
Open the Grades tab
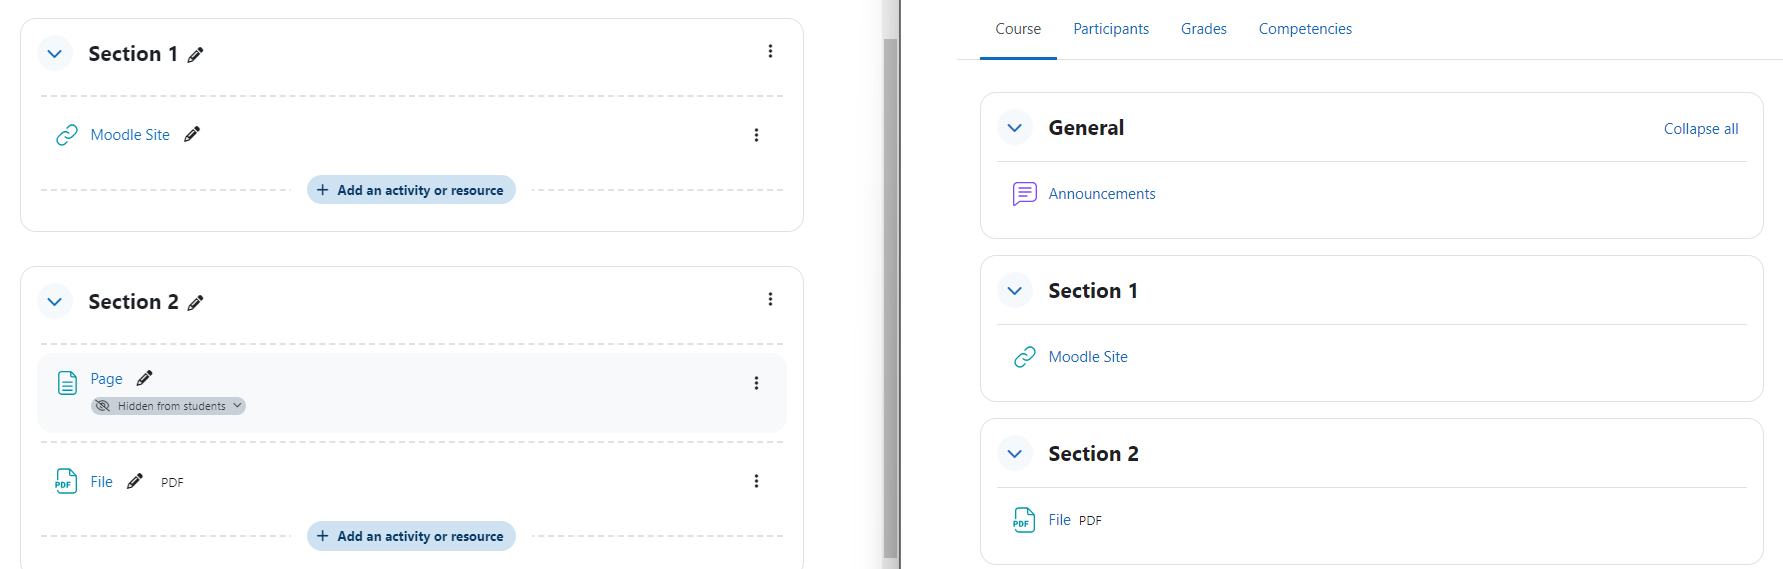1204,29
